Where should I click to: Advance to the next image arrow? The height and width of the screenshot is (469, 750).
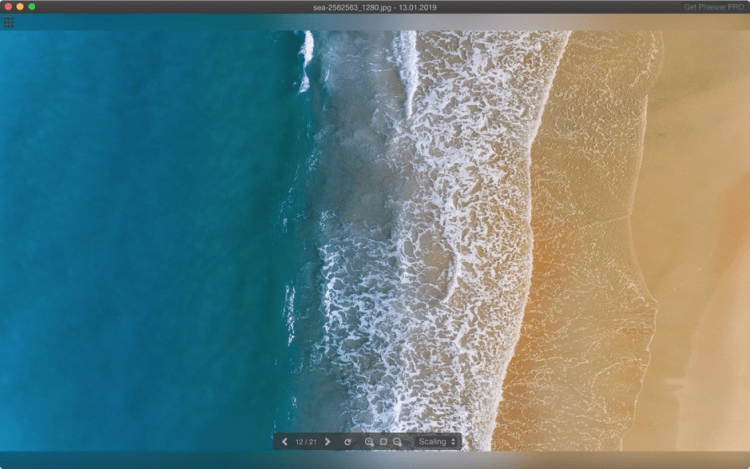coord(327,441)
